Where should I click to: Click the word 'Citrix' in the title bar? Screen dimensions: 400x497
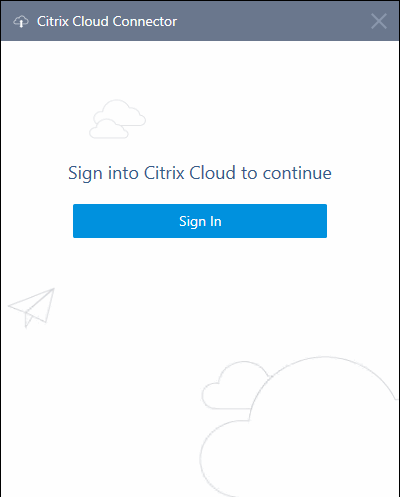point(53,22)
